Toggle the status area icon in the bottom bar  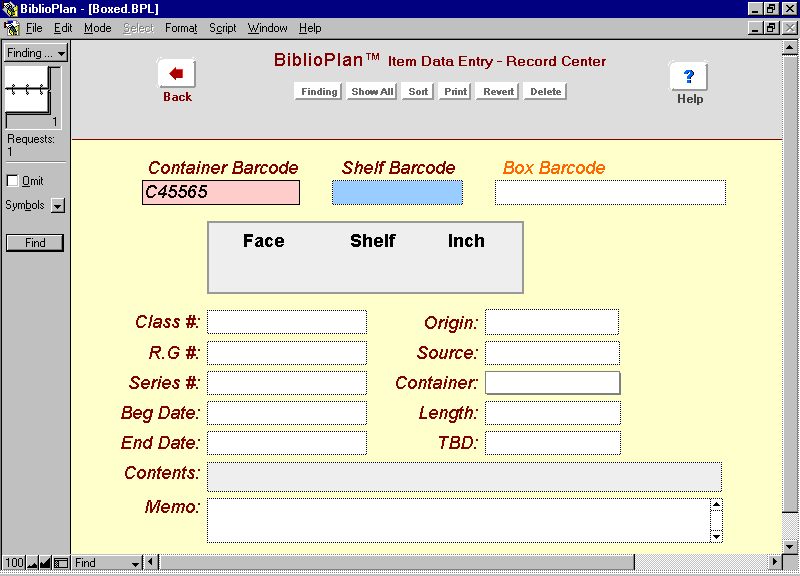click(61, 563)
